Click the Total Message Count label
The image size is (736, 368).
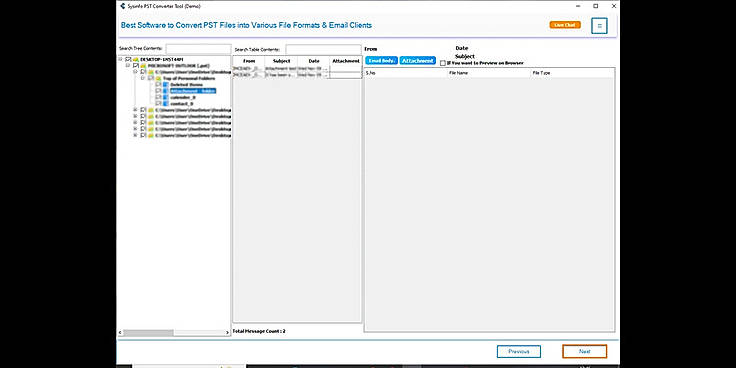[259, 331]
